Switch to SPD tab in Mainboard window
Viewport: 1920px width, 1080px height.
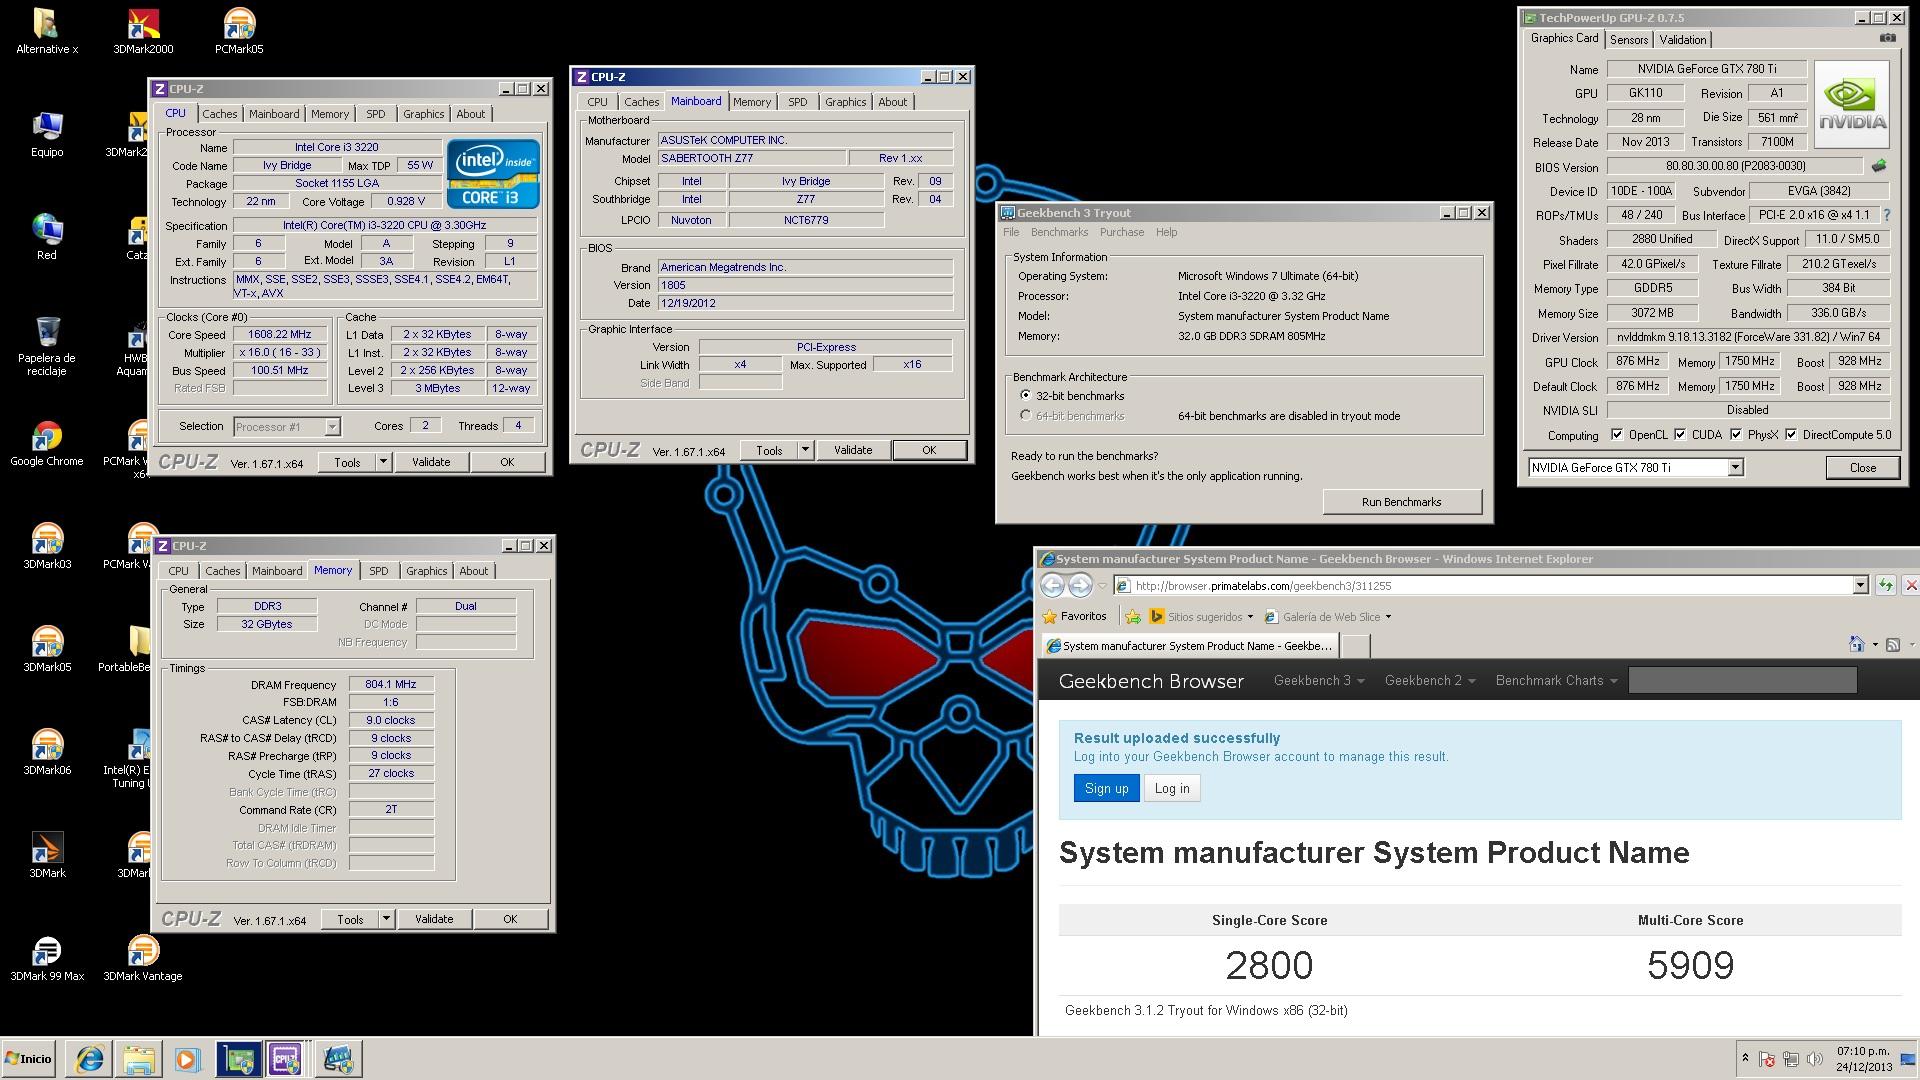tap(797, 102)
